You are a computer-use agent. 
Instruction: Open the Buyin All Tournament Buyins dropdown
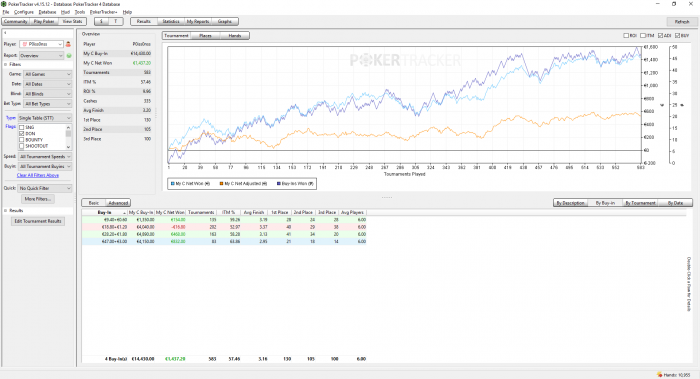click(x=45, y=166)
